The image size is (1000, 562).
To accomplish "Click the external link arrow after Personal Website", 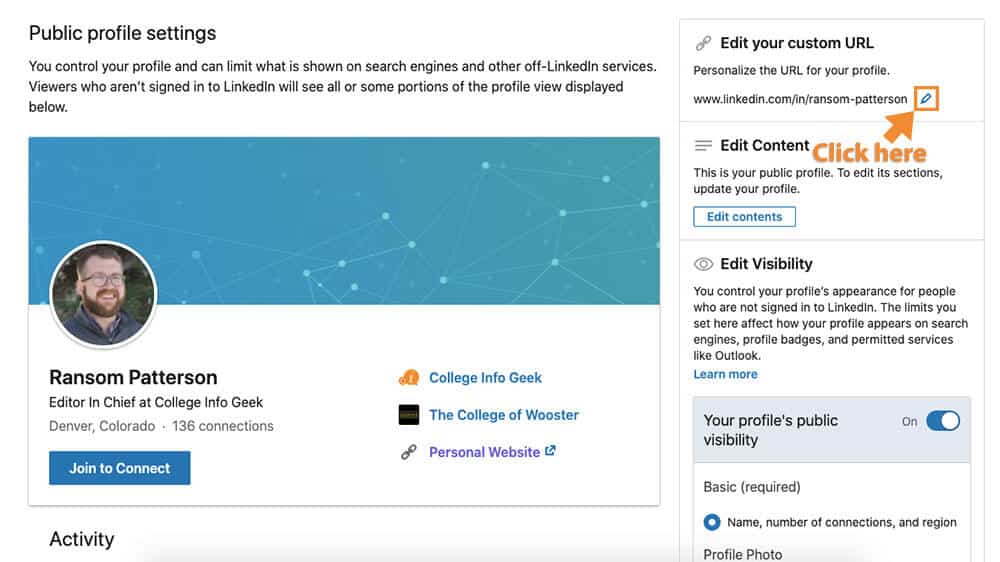I will [550, 451].
